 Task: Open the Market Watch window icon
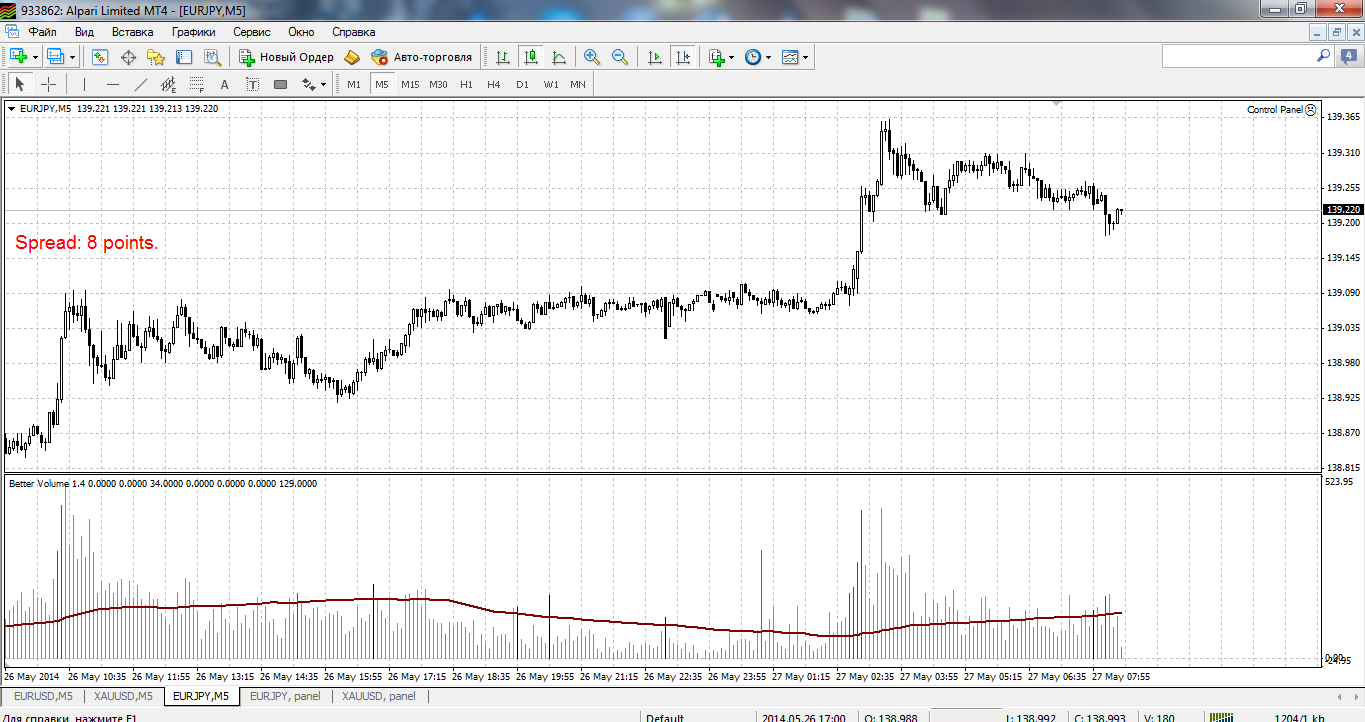(x=101, y=57)
